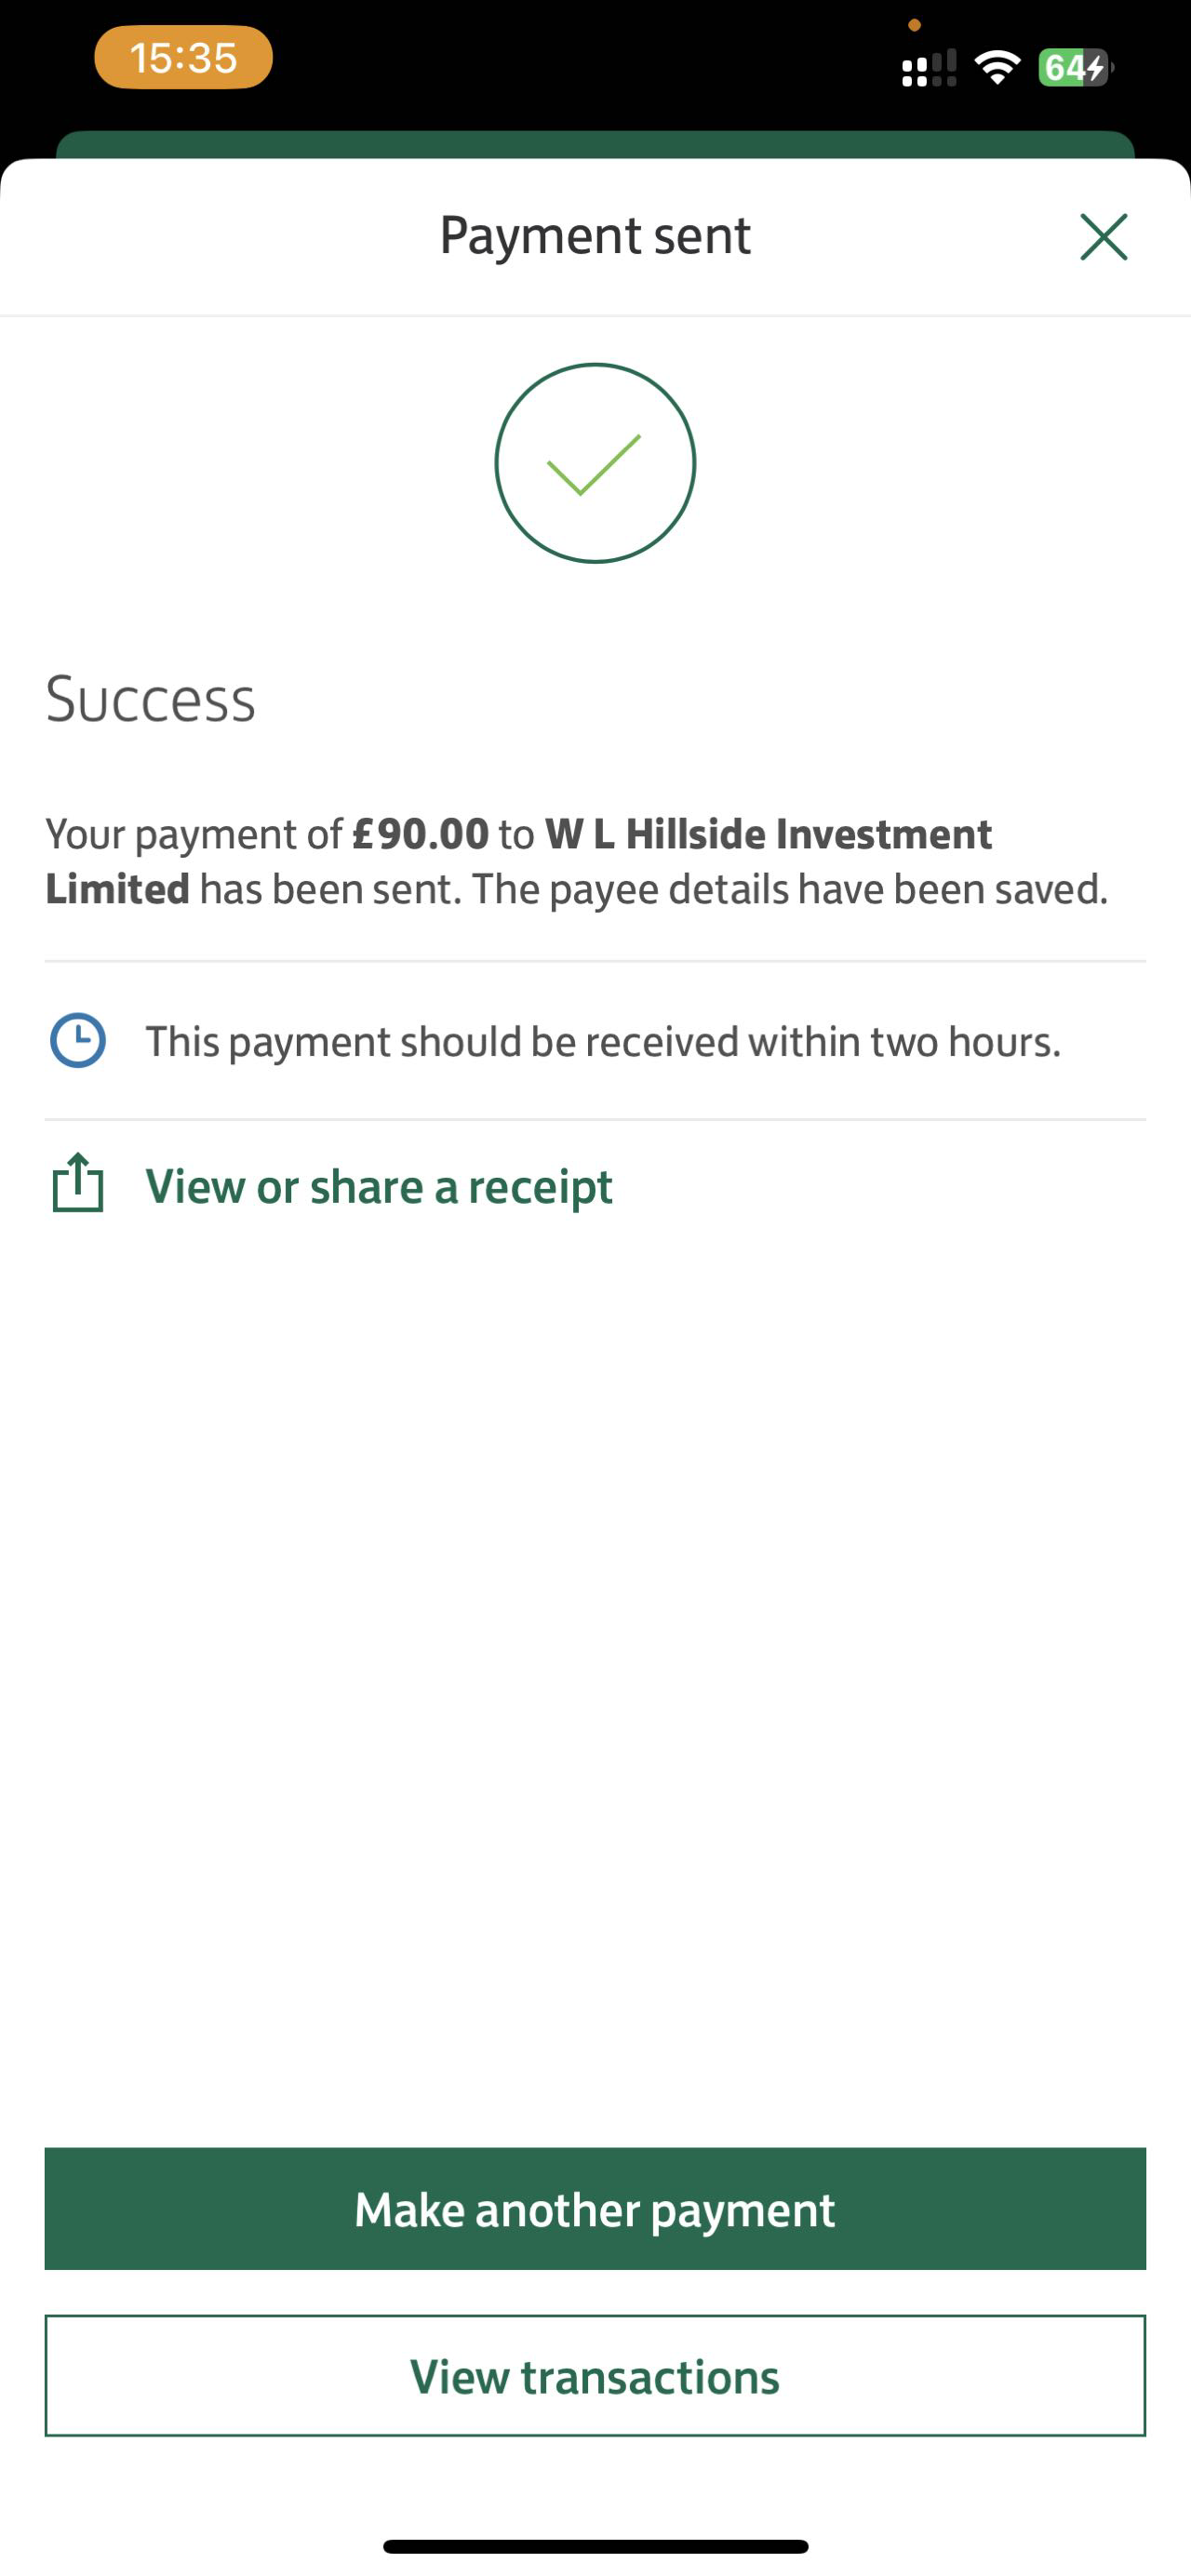
Task: Tap the battery indicator showing 64
Action: coord(1074,68)
